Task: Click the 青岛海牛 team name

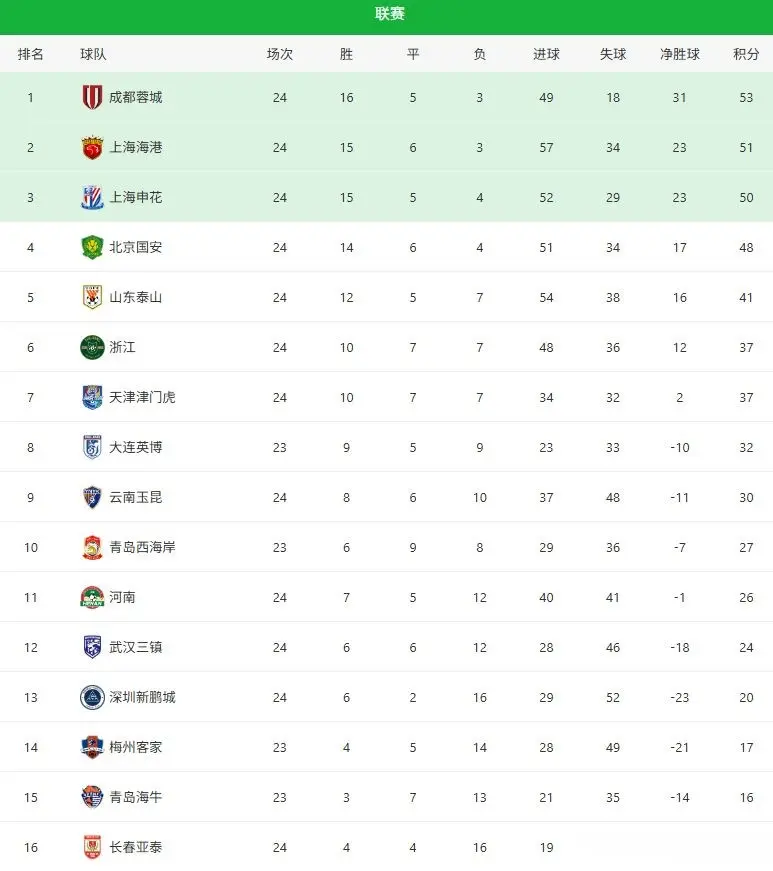Action: [x=135, y=797]
